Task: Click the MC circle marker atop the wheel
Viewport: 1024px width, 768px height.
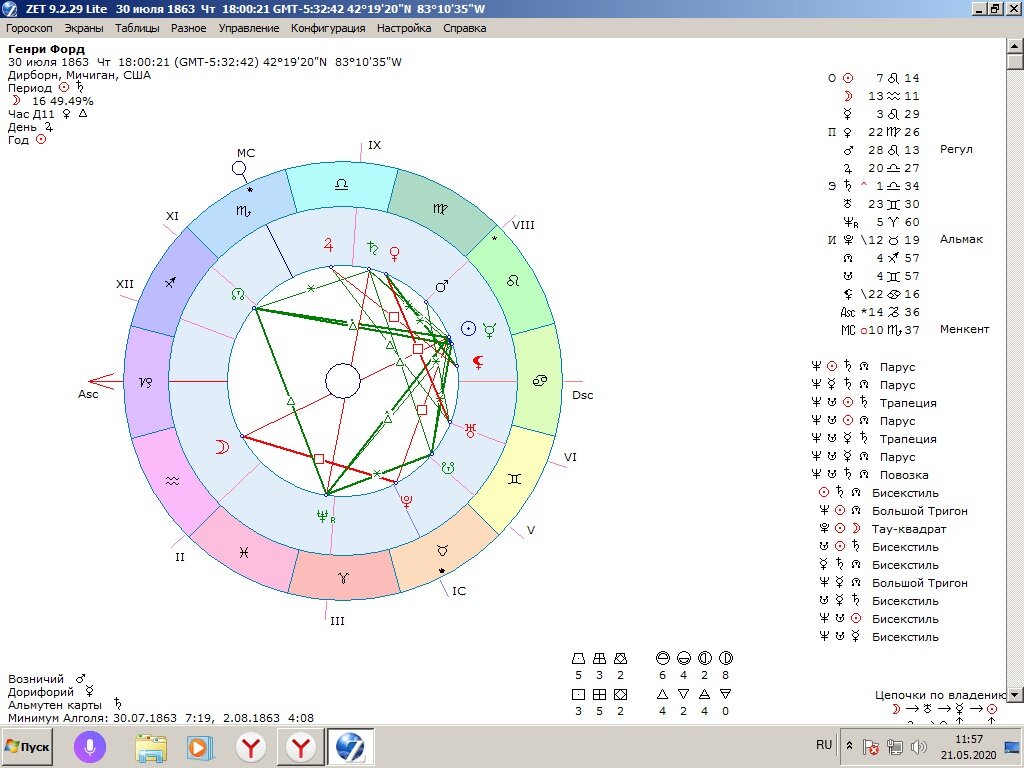Action: tap(240, 168)
